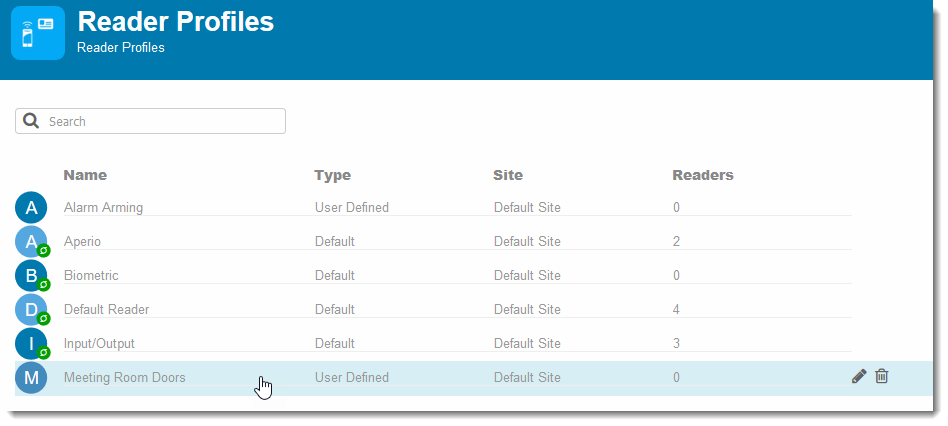Click the Reader Profiles header icon

tap(38, 33)
